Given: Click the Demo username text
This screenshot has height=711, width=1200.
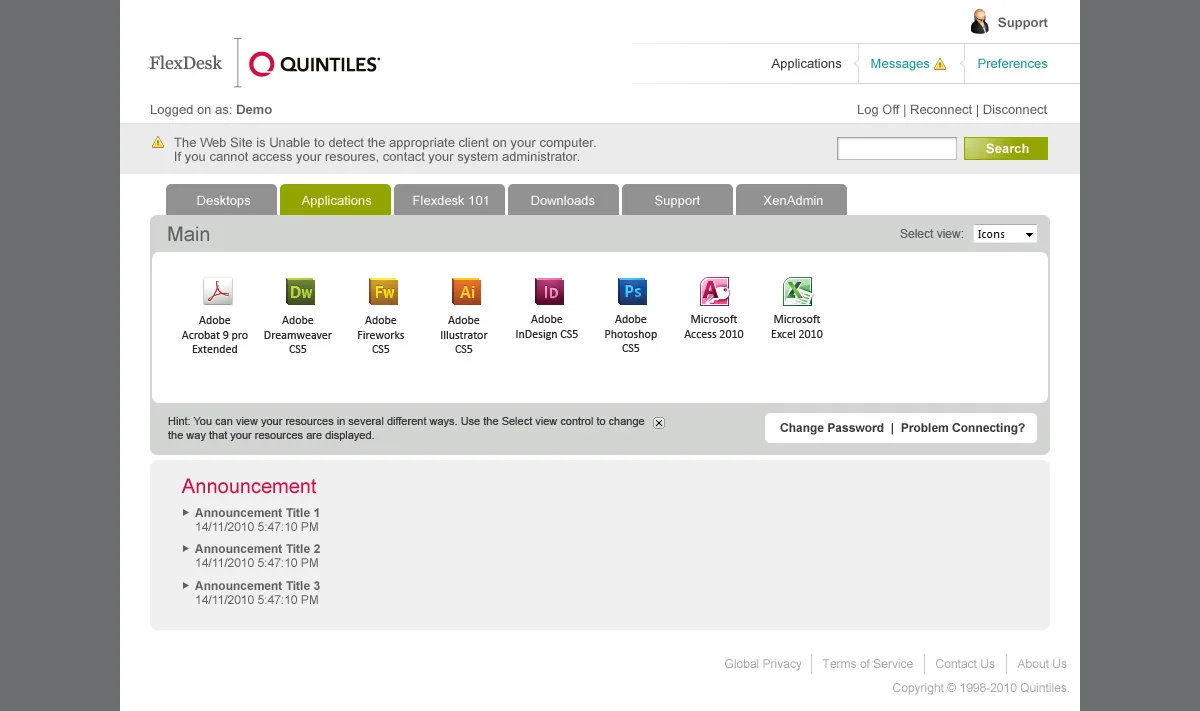Looking at the screenshot, I should [254, 110].
